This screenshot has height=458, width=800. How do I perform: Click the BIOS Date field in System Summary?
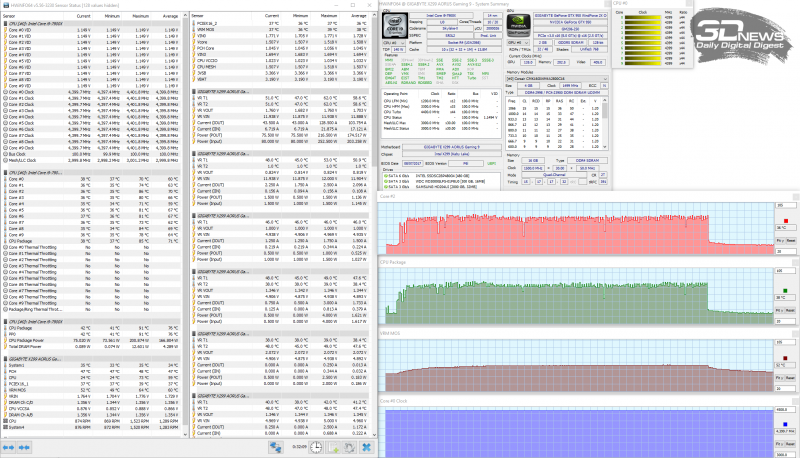412,164
